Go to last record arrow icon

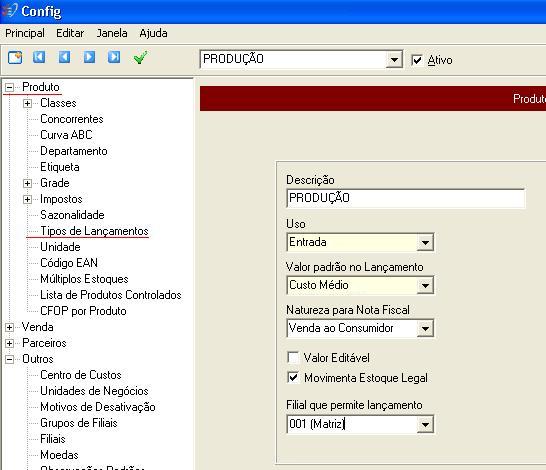114,57
